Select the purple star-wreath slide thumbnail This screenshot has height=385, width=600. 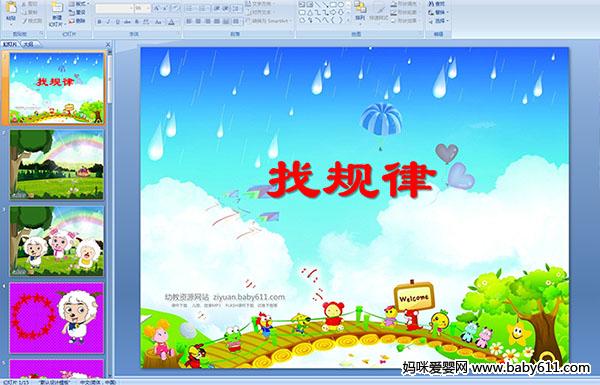pyautogui.click(x=57, y=318)
